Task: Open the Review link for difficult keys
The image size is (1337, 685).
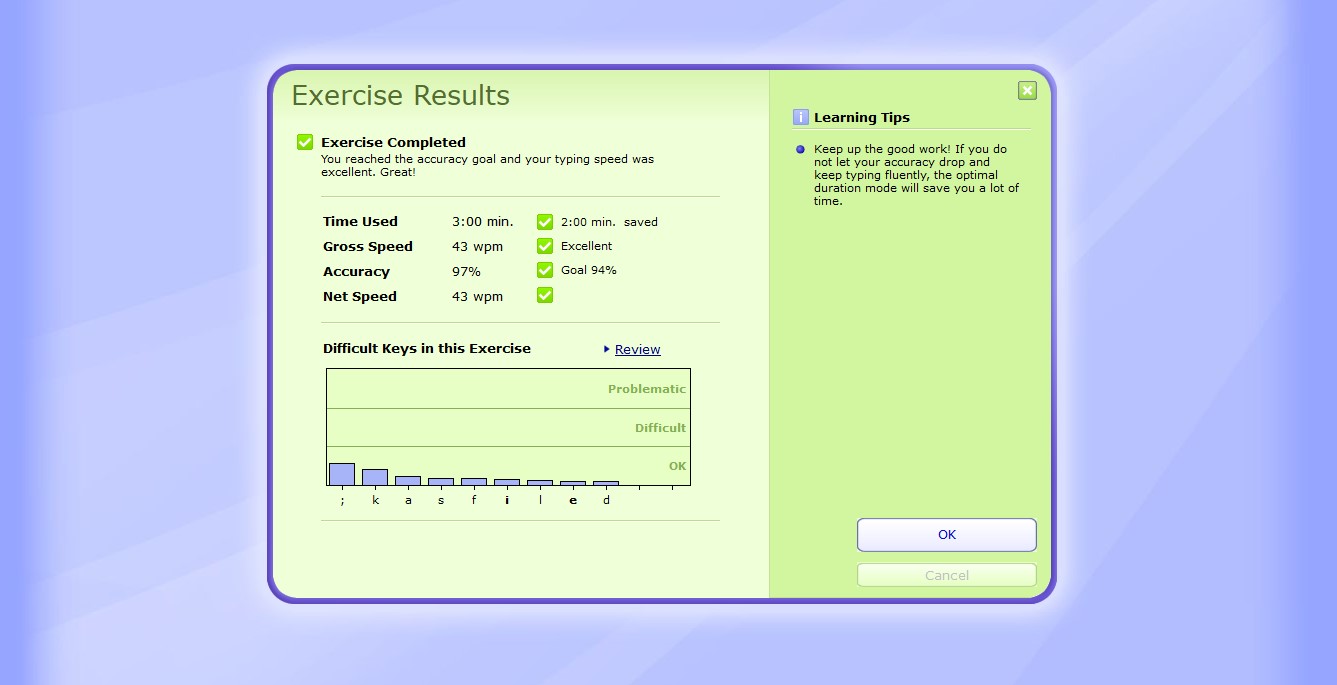Action: (x=637, y=349)
